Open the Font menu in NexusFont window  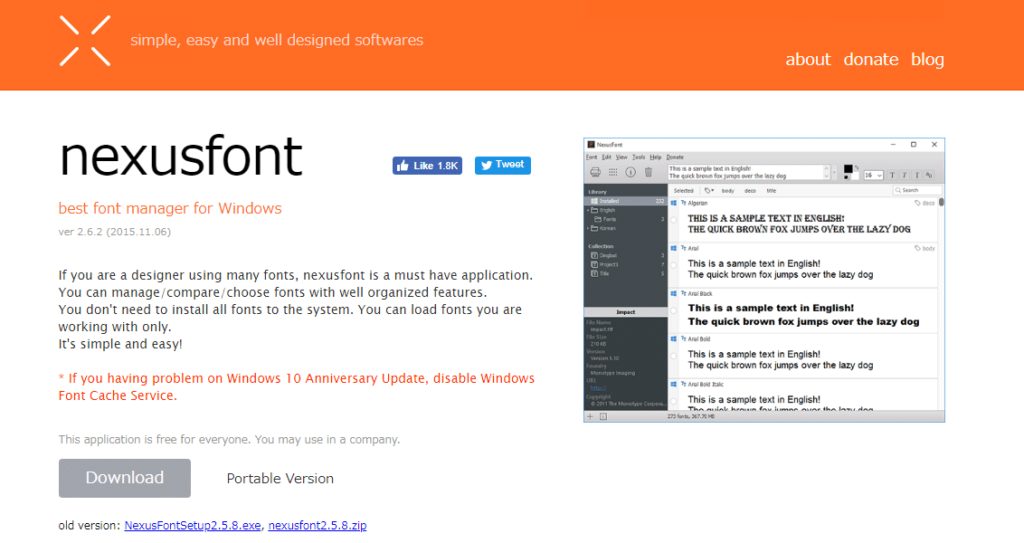(x=591, y=157)
